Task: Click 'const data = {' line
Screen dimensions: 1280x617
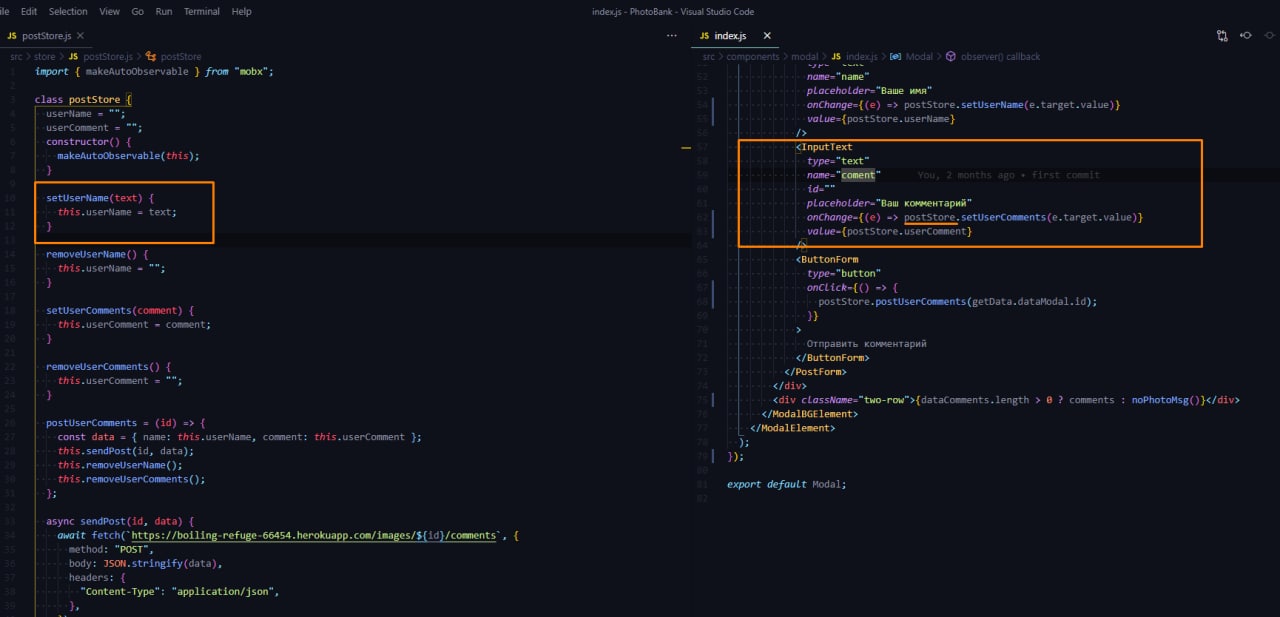Action: click(239, 437)
